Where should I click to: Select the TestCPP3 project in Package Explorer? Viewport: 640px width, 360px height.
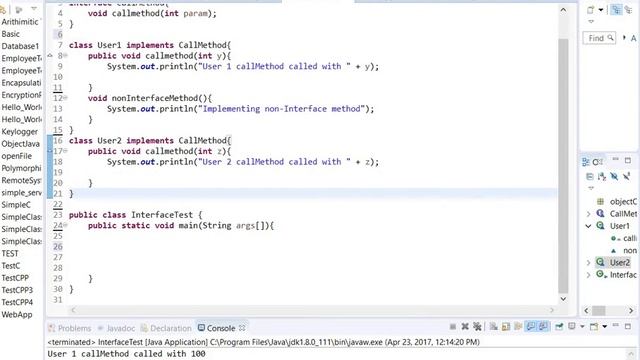click(17, 290)
